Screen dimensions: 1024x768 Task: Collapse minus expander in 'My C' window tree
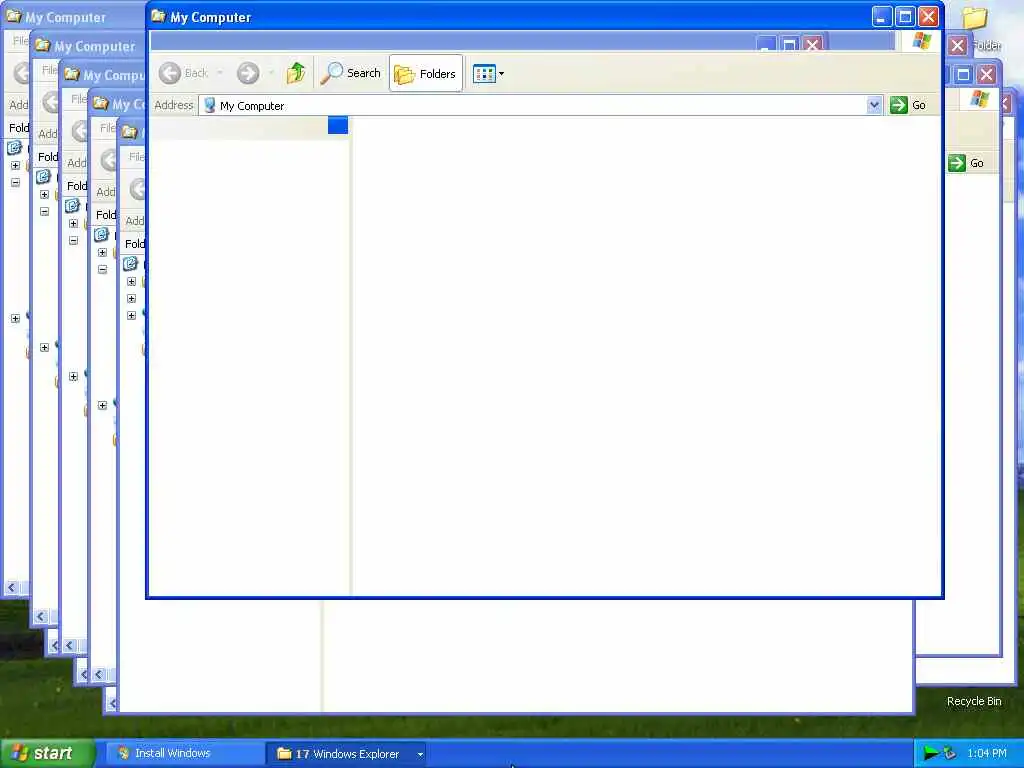point(103,269)
